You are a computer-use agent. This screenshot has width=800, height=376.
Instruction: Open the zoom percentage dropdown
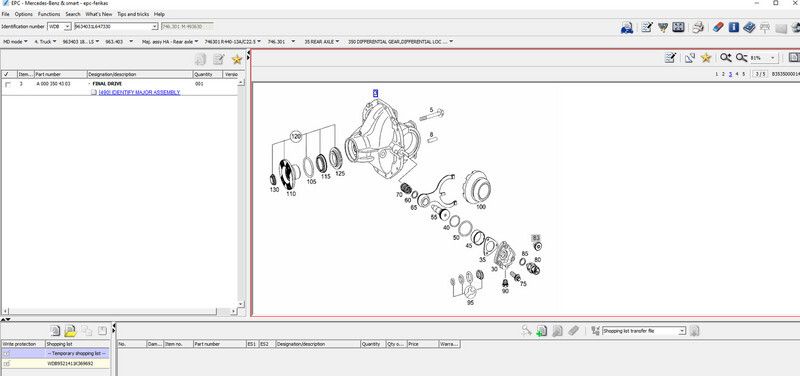[773, 58]
